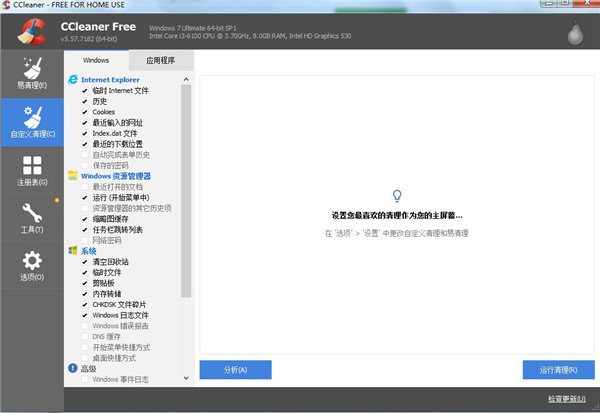Toggle 临时文件 checkbox
The height and width of the screenshot is (413, 600).
coord(85,273)
